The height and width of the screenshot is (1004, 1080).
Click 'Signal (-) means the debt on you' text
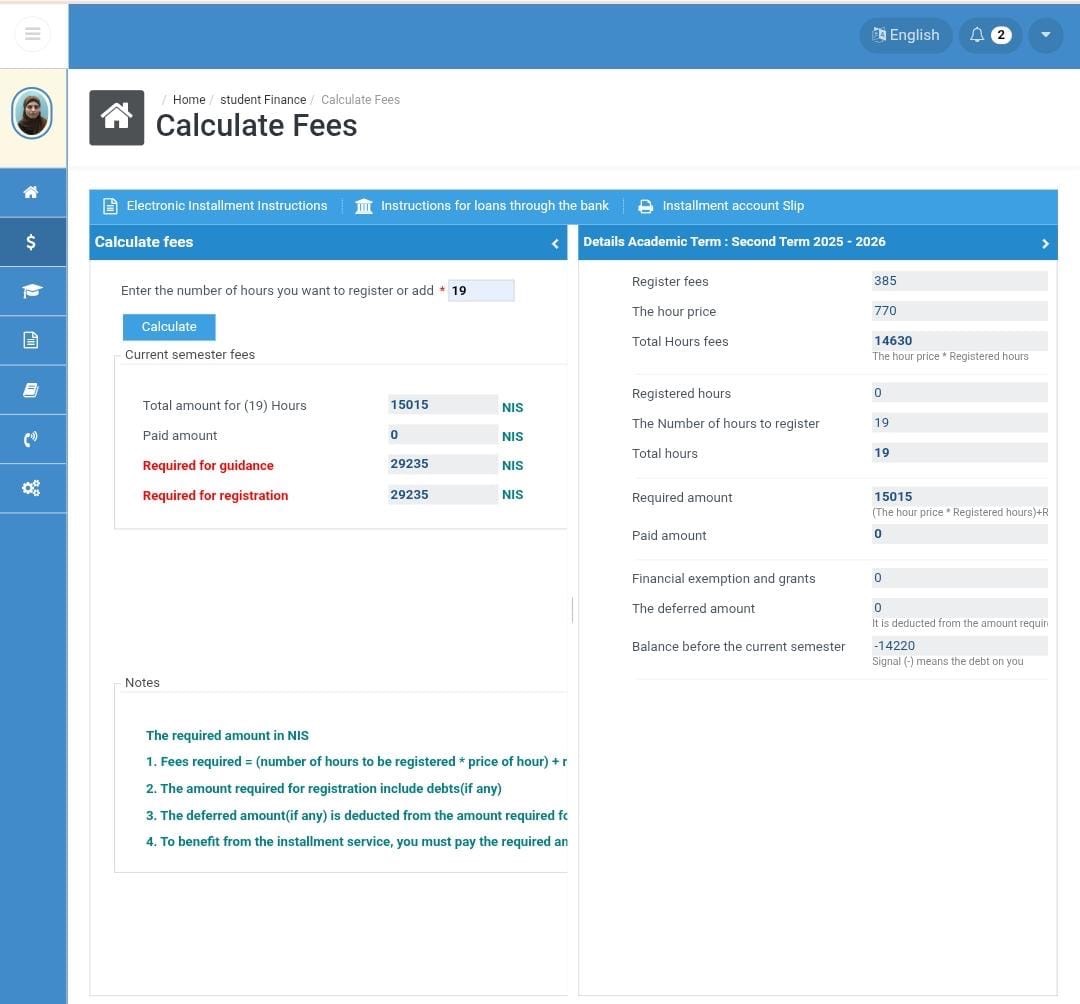pos(948,662)
